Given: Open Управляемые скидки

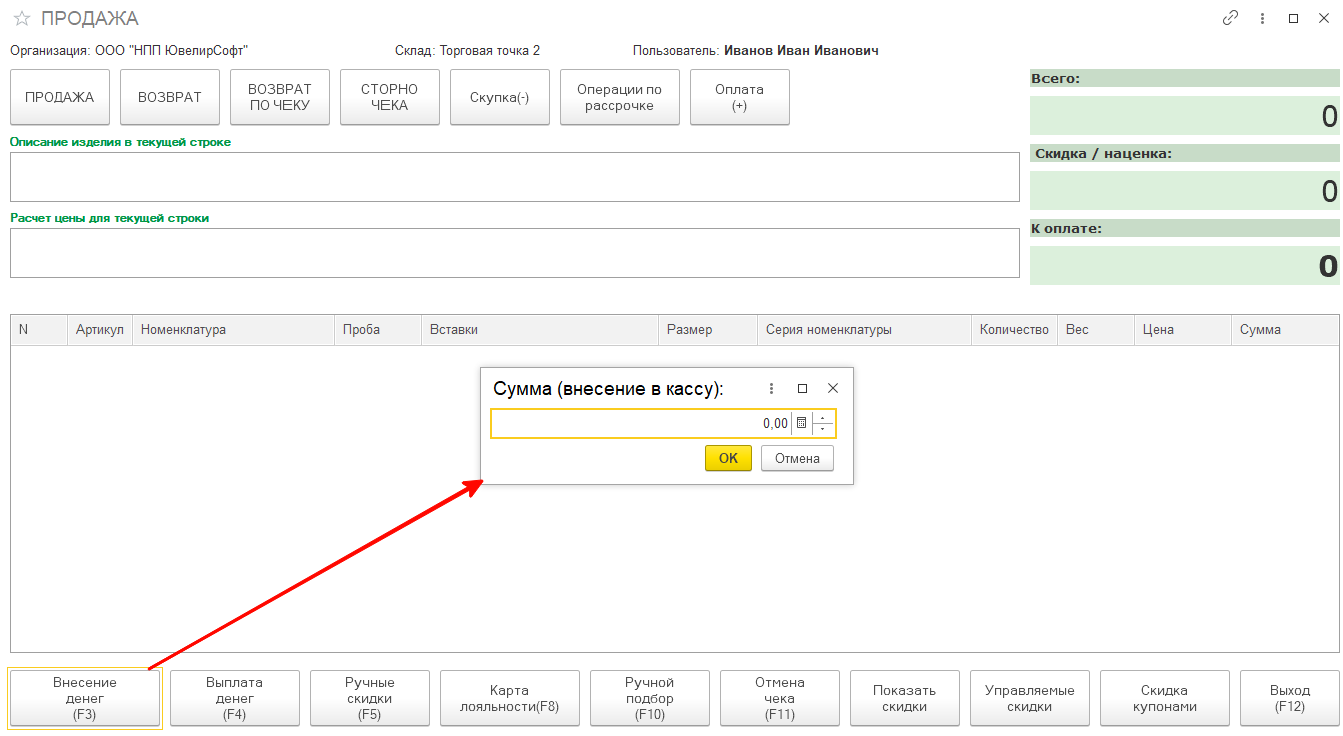Looking at the screenshot, I should [x=1029, y=698].
